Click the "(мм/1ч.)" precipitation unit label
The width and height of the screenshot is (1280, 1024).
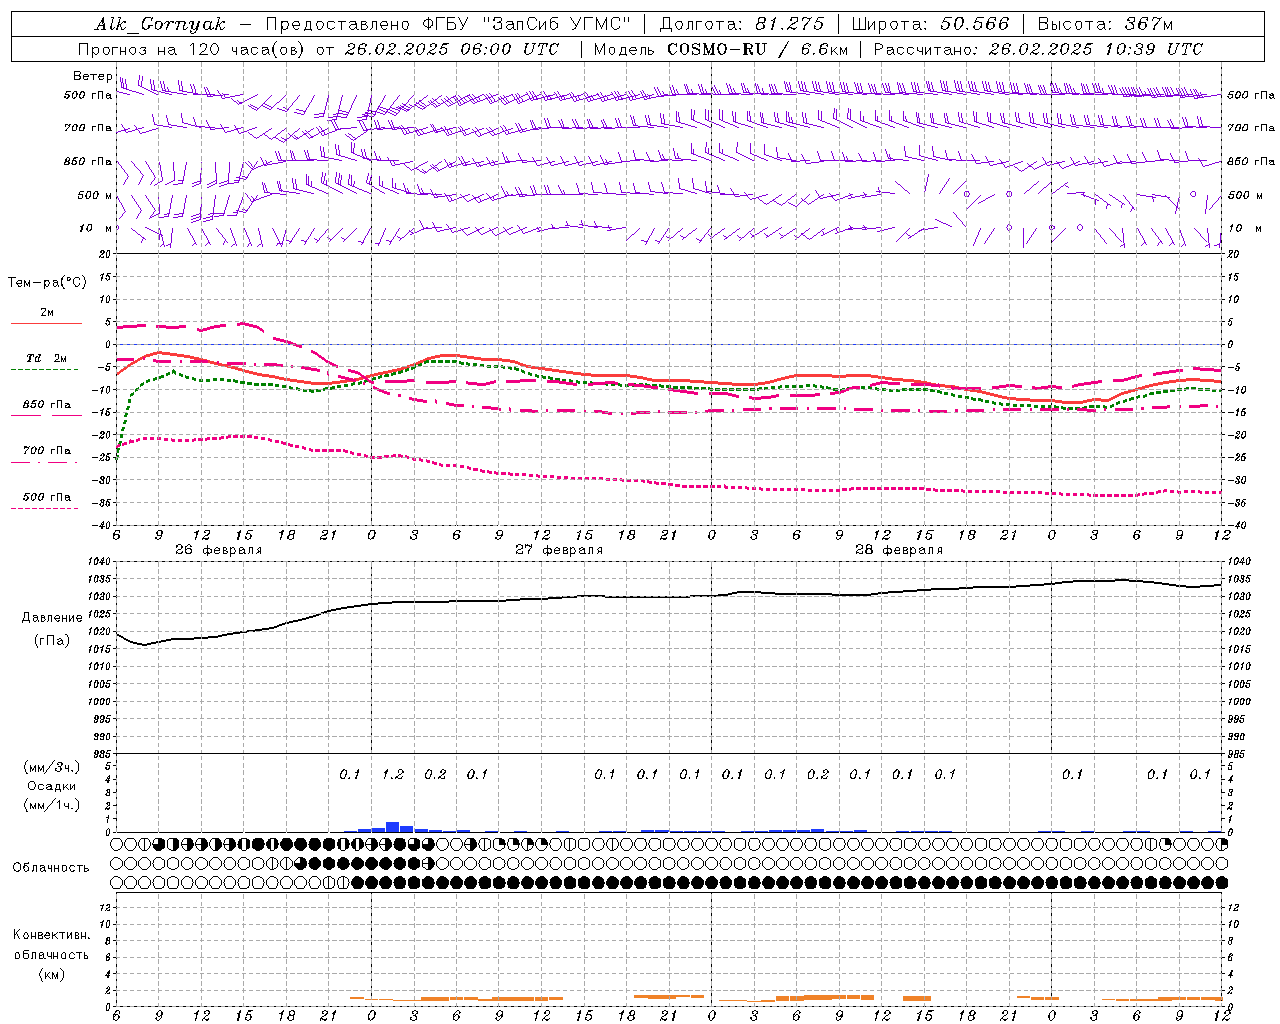click(52, 805)
